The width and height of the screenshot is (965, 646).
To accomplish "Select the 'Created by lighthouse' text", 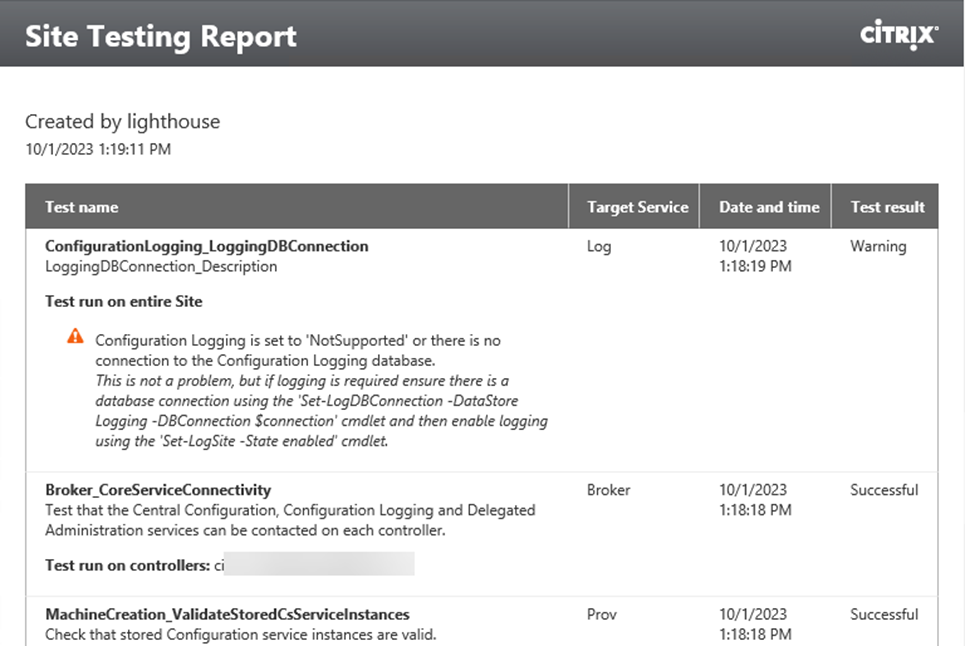I will pos(122,122).
